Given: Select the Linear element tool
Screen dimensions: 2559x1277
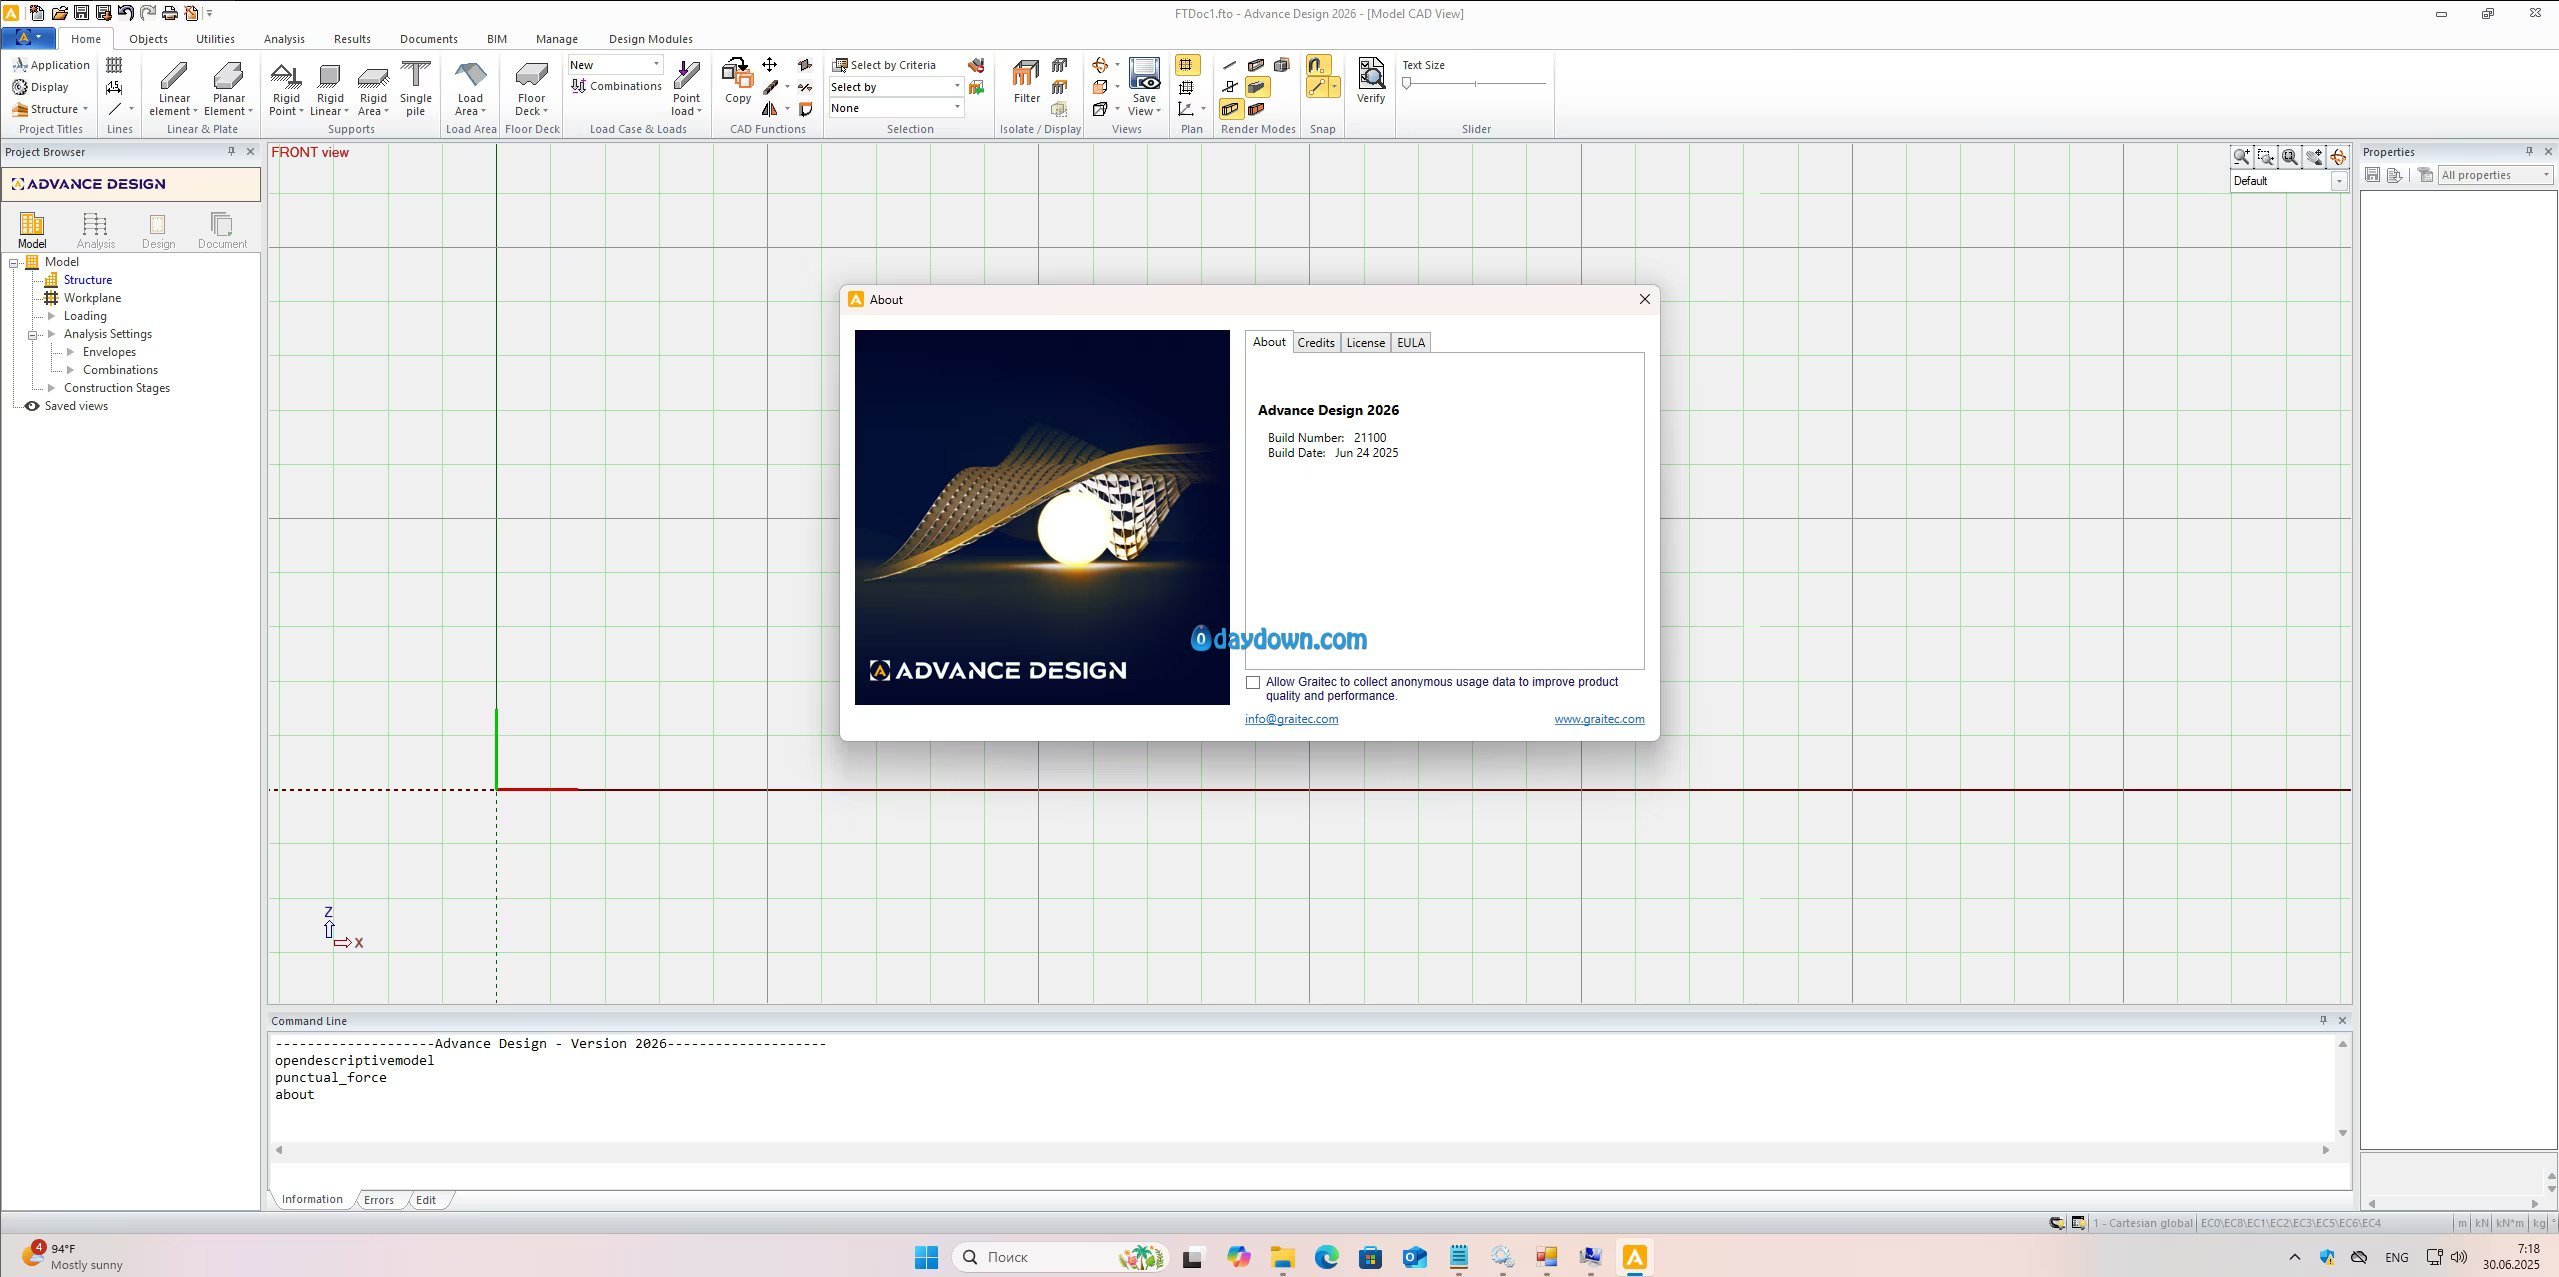Looking at the screenshot, I should [x=174, y=88].
